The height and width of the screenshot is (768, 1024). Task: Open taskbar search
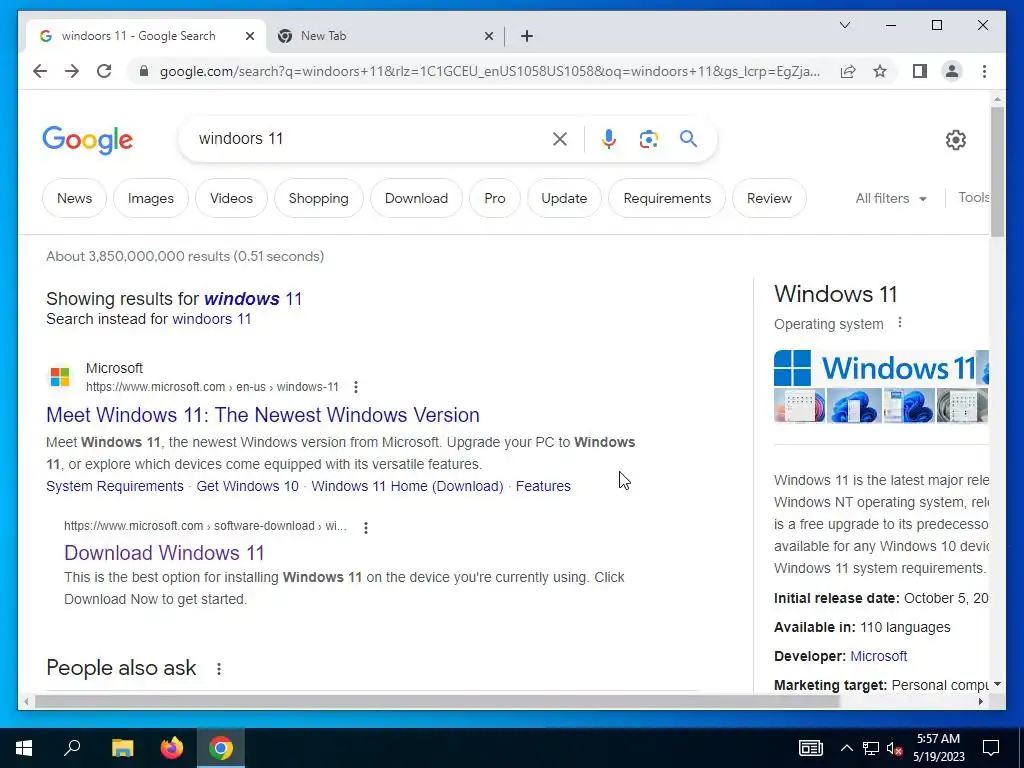point(72,748)
